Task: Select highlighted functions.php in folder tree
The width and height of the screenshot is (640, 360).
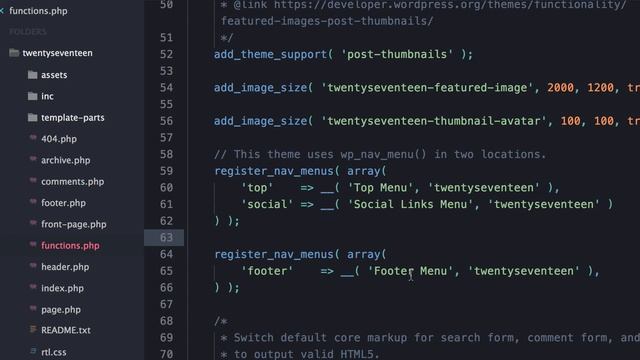Action: (70, 246)
